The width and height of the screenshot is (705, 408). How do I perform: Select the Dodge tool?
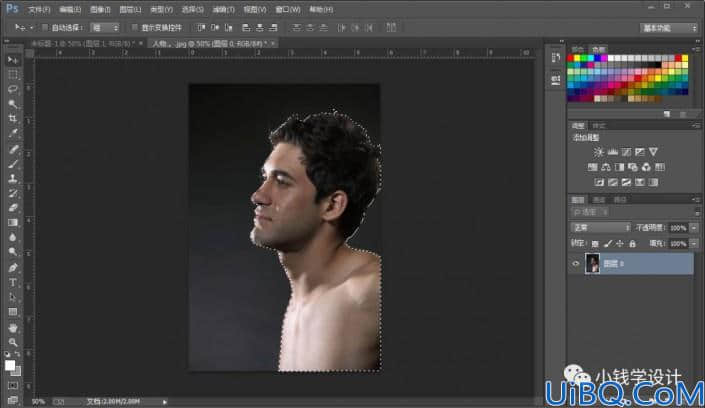tap(13, 252)
